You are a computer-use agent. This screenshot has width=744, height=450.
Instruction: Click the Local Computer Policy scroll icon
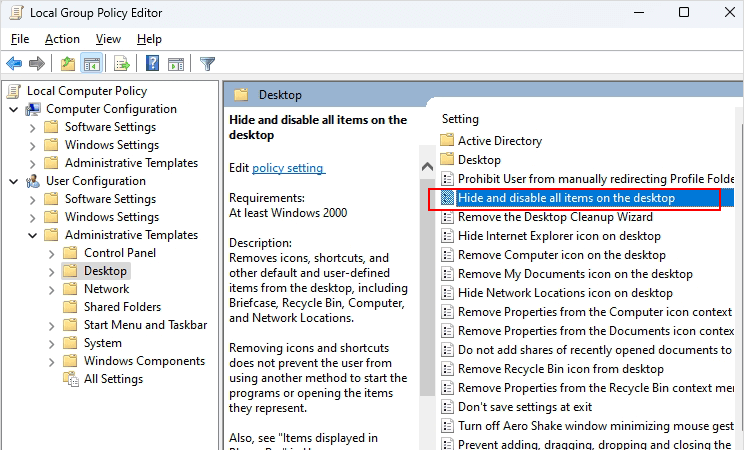[x=14, y=91]
